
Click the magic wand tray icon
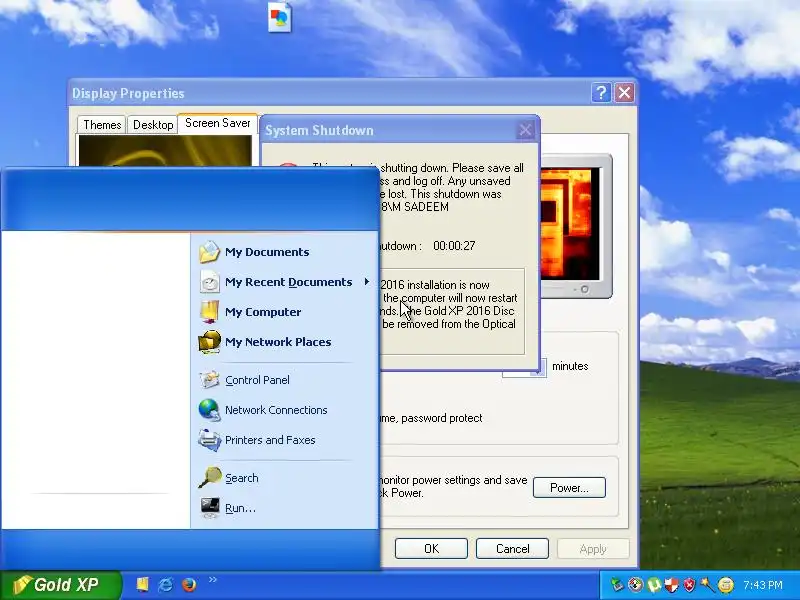[x=707, y=585]
